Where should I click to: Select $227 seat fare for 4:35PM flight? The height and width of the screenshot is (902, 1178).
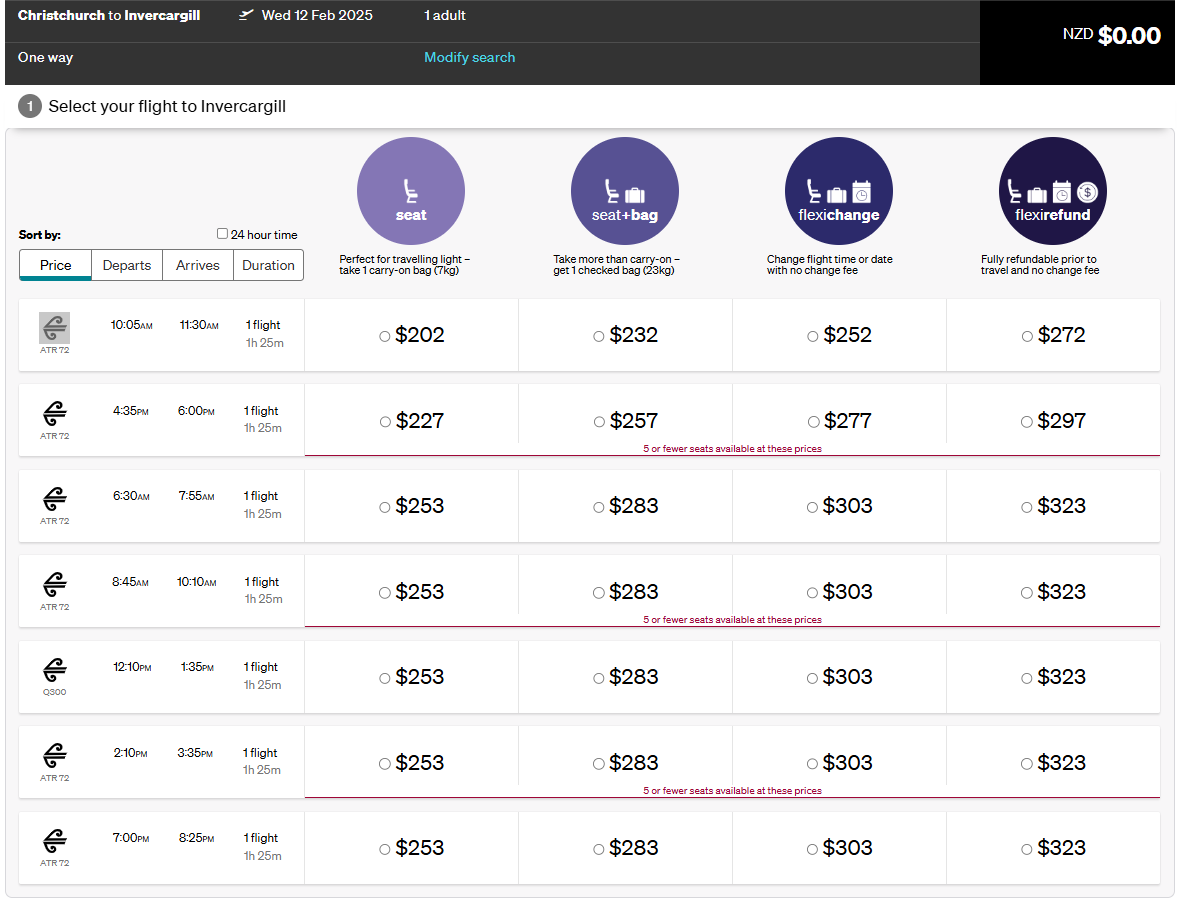(x=385, y=422)
